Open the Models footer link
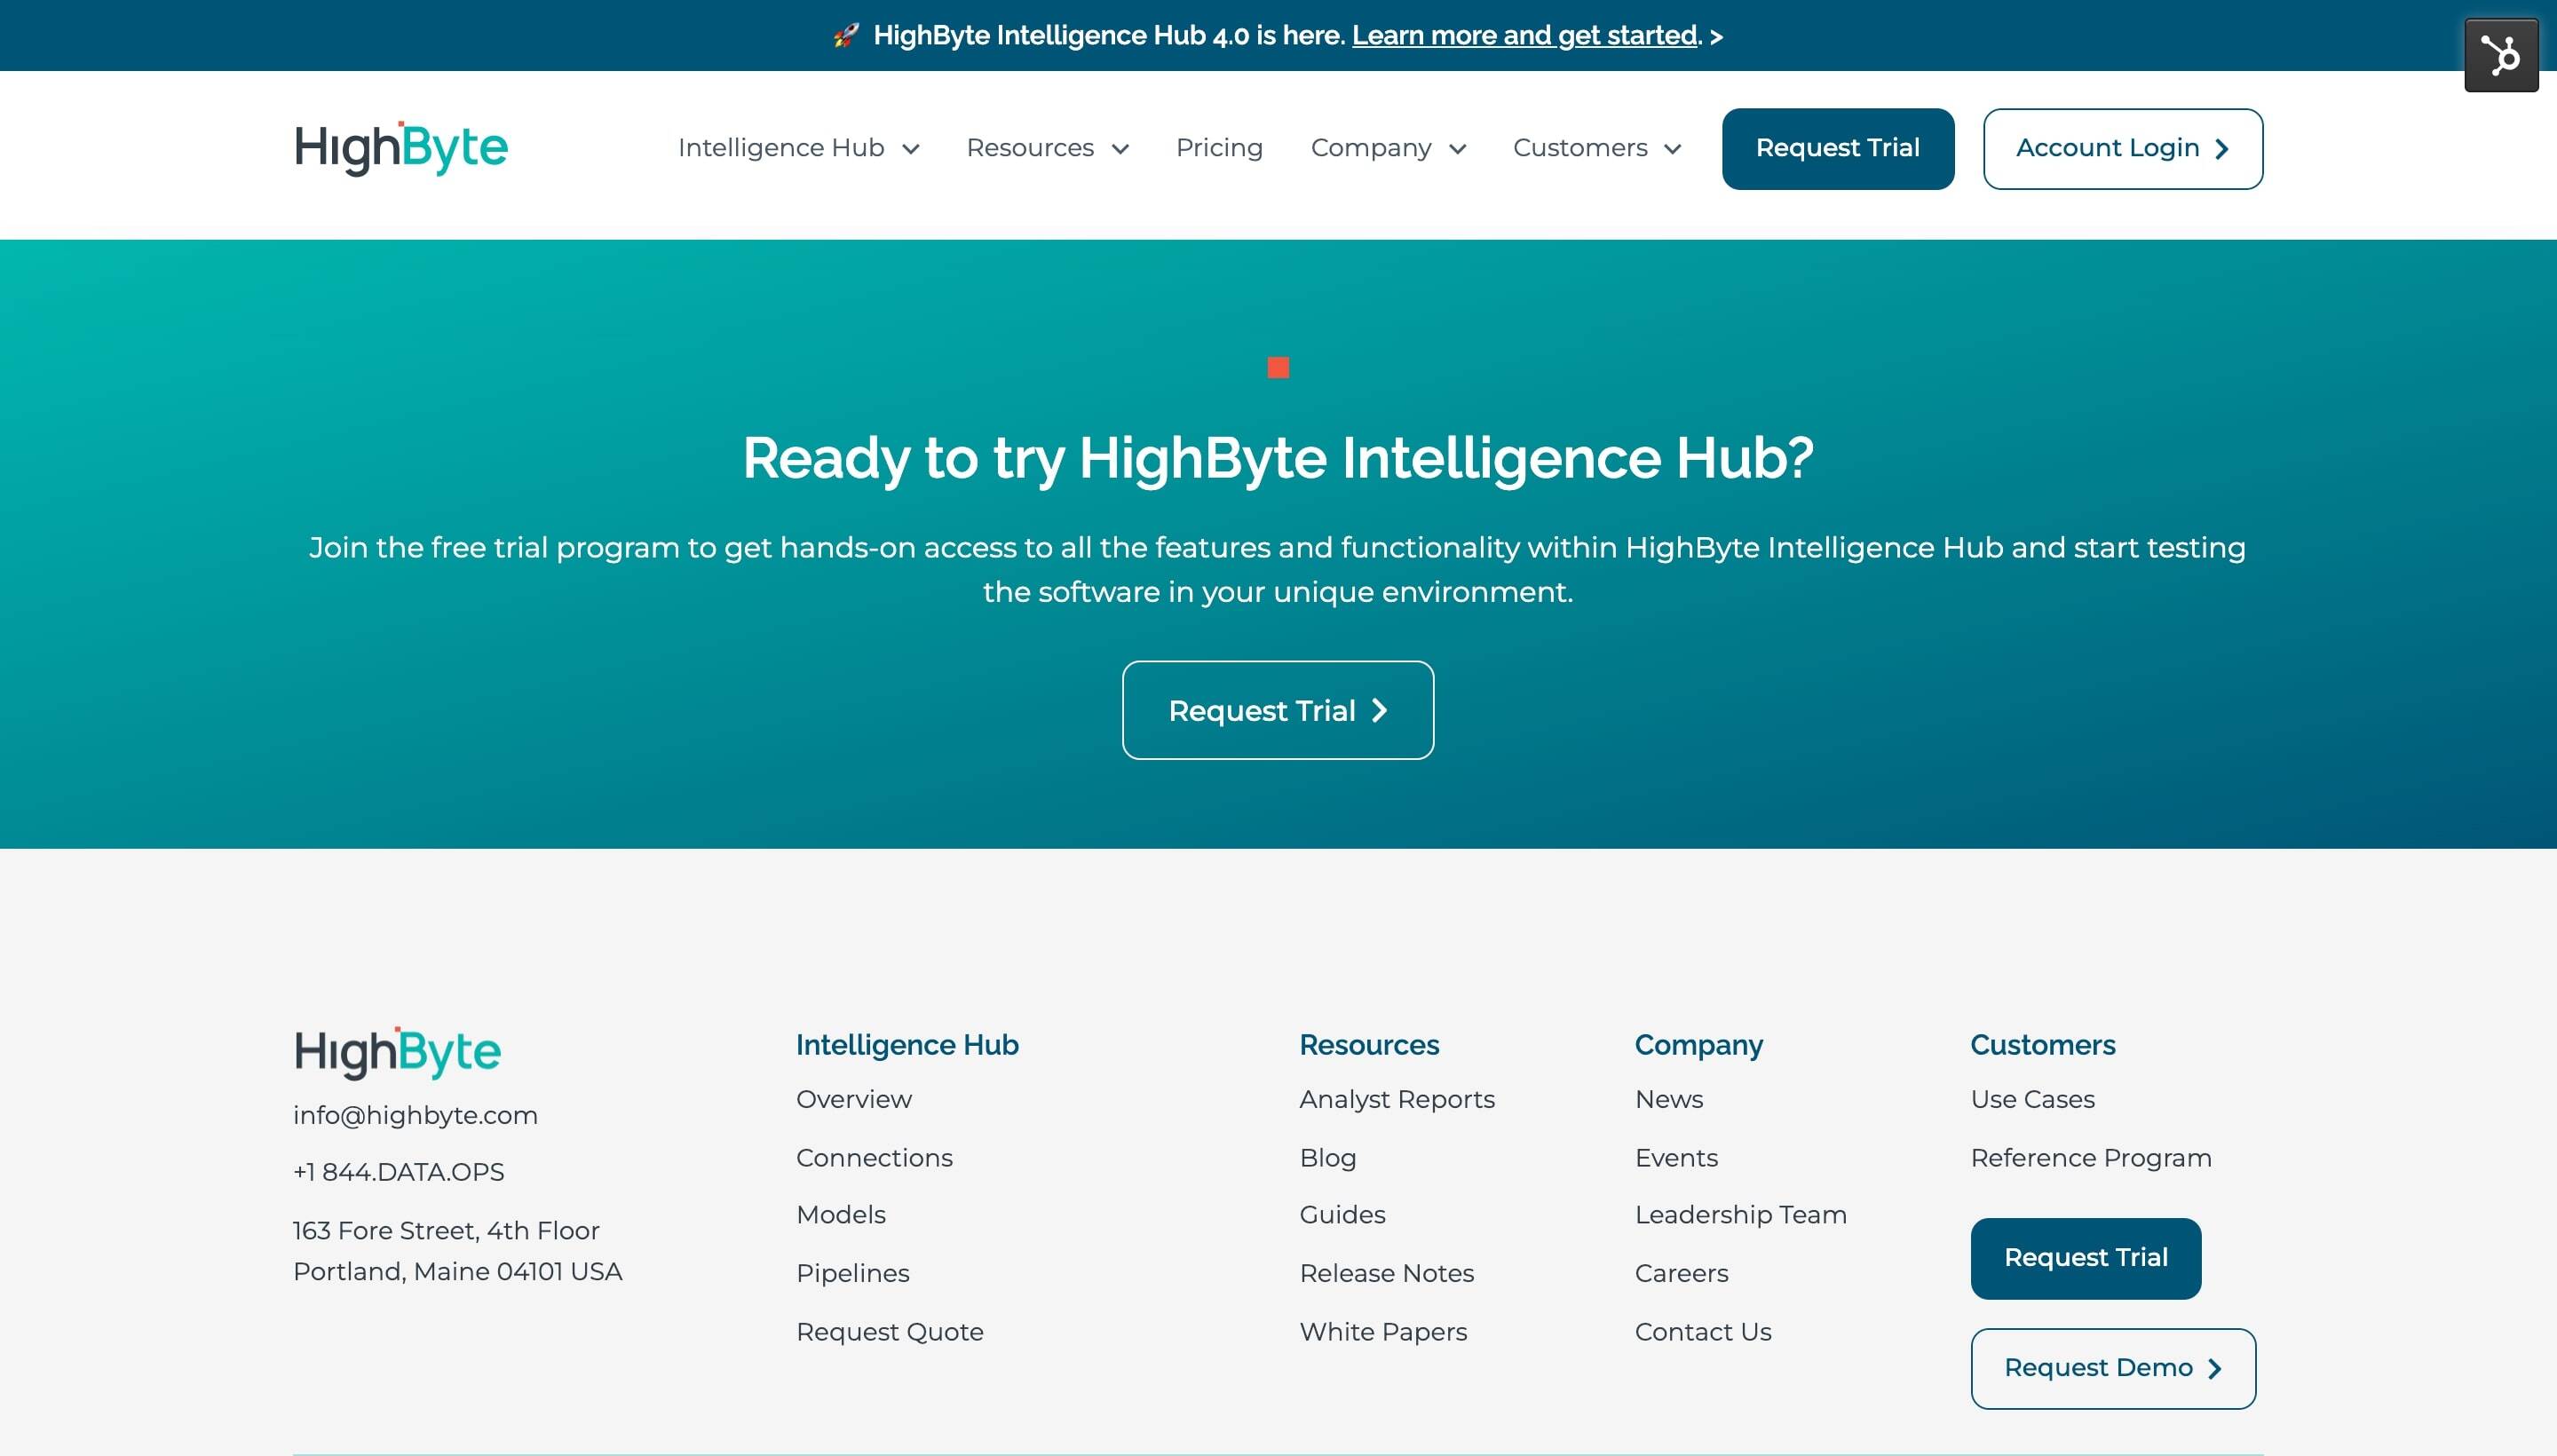 click(x=840, y=1214)
